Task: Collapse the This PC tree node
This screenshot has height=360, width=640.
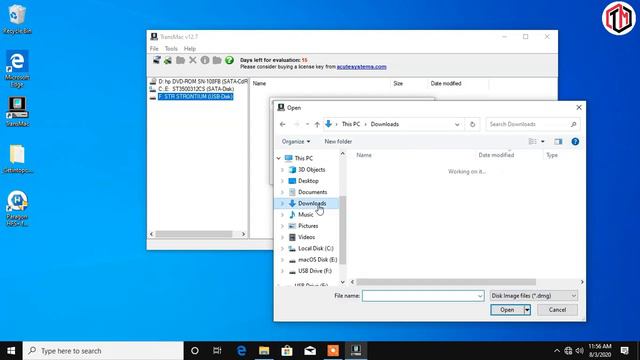Action: click(x=279, y=158)
